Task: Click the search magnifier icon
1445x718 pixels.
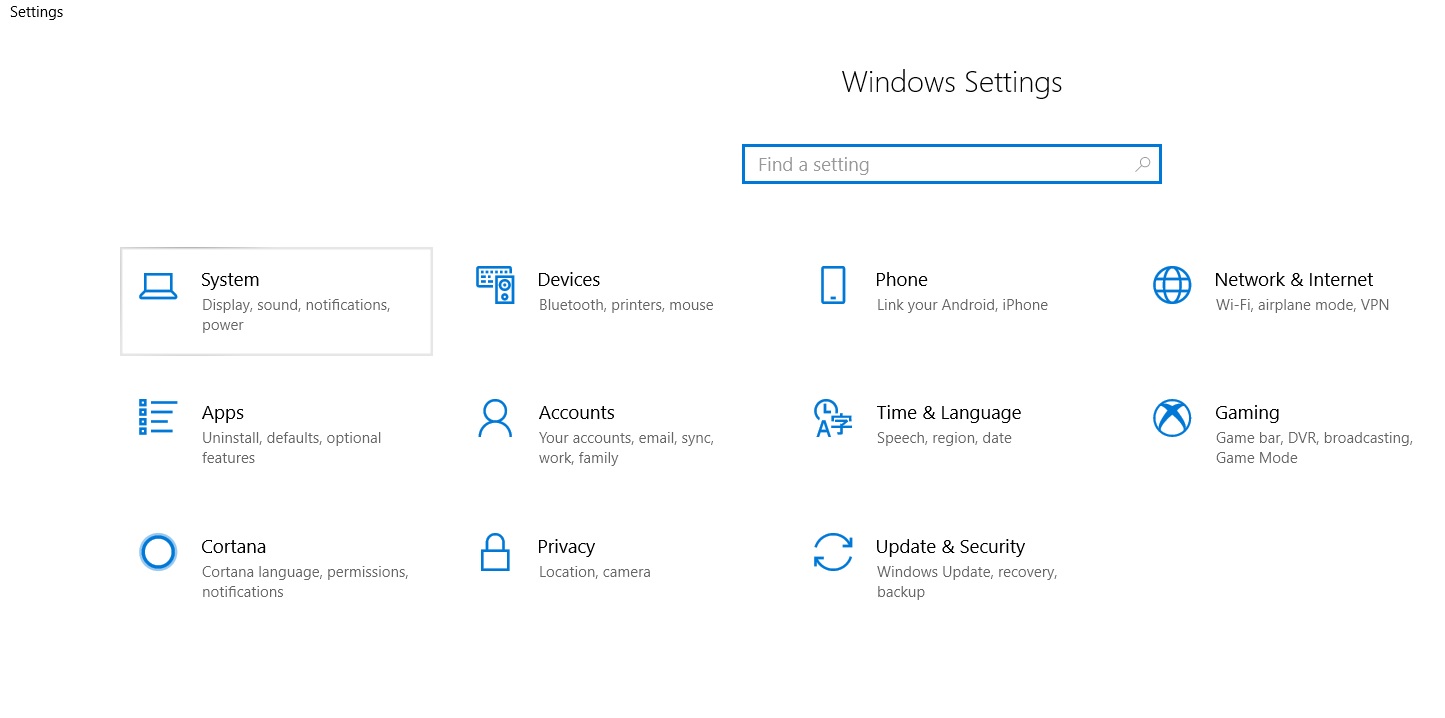Action: pos(1143,165)
